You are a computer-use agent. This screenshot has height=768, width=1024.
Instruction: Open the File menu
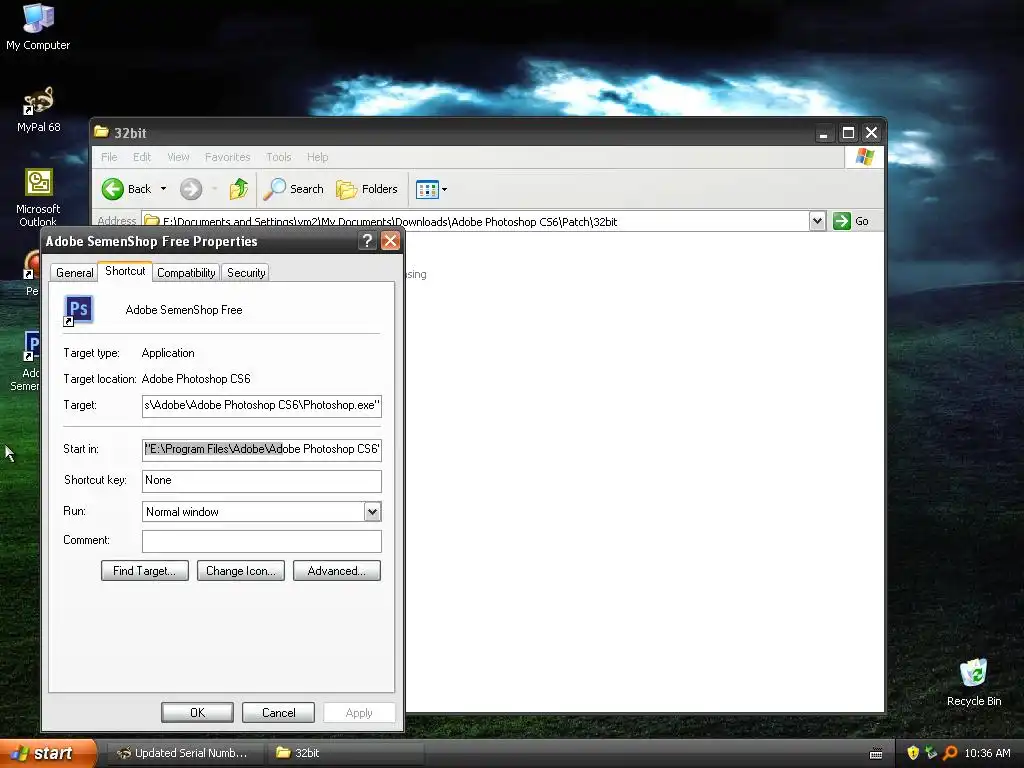pyautogui.click(x=109, y=157)
